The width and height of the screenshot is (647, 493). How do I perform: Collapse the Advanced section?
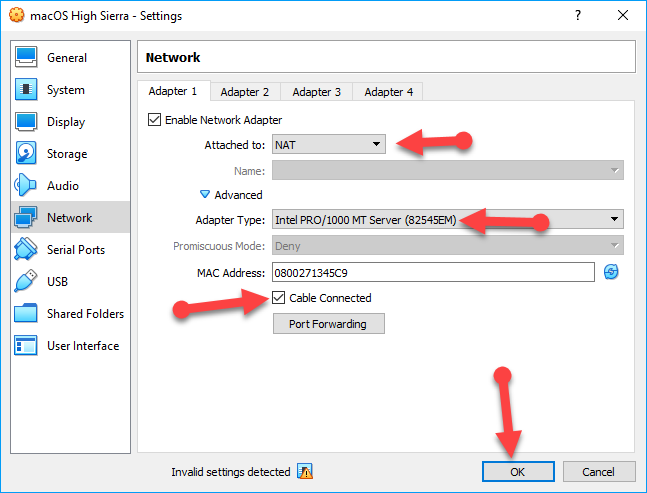206,195
